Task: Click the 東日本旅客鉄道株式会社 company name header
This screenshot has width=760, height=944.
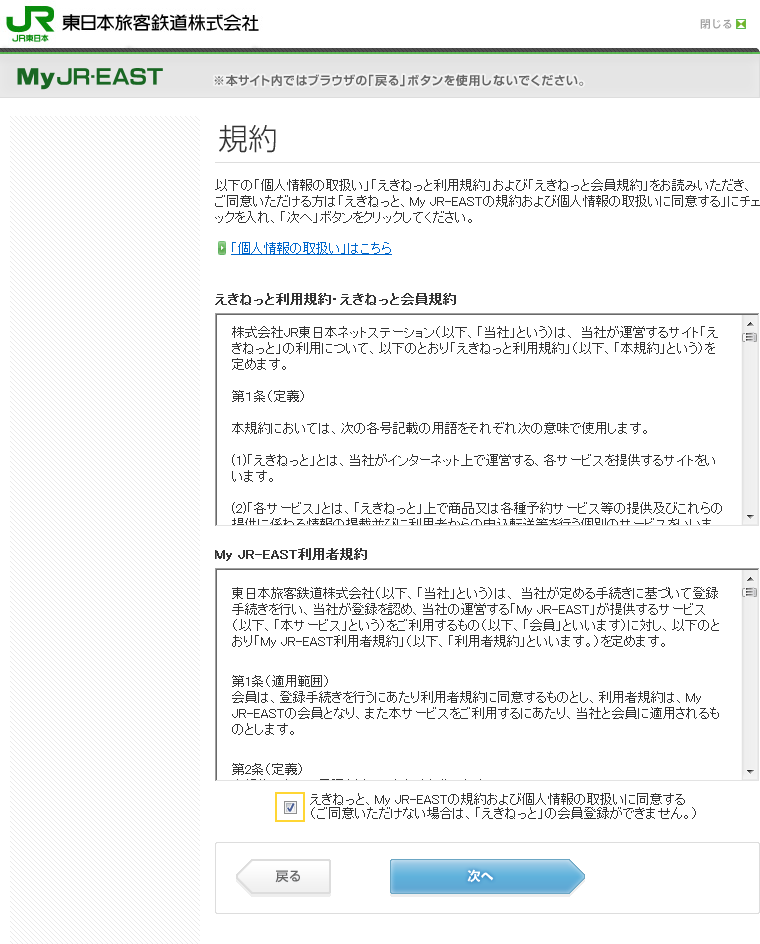Action: [x=160, y=23]
